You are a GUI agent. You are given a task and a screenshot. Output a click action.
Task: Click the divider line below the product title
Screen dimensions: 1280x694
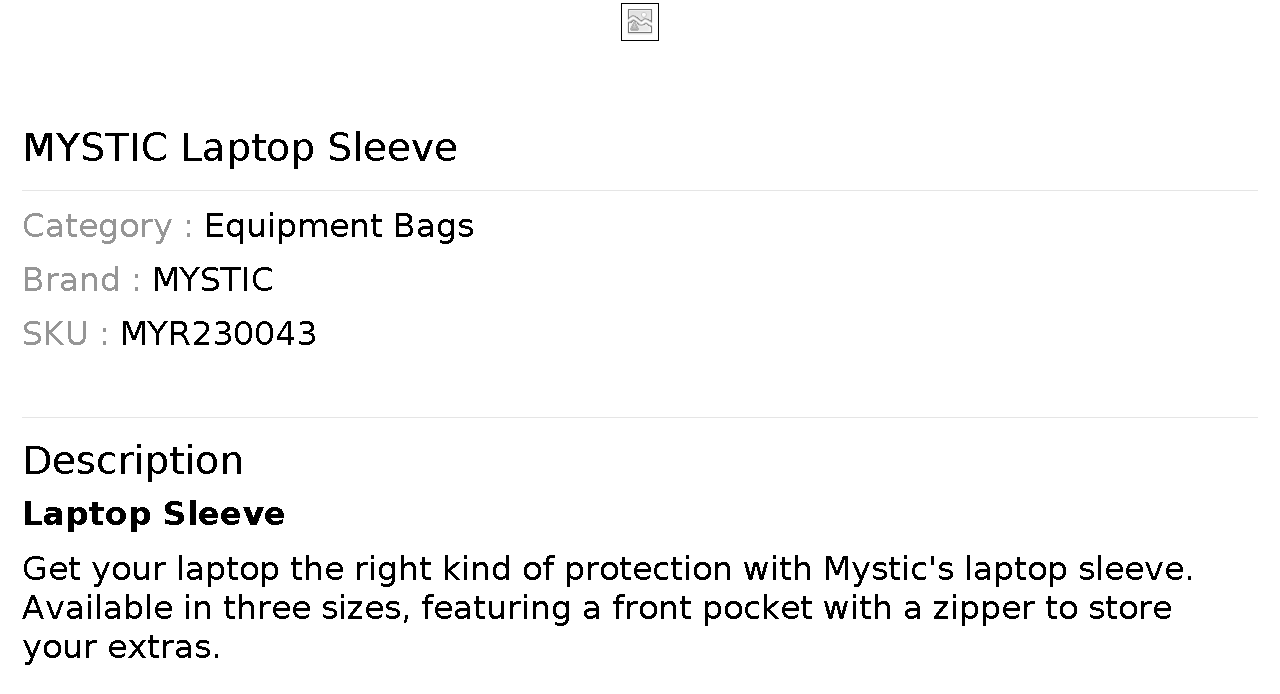[640, 190]
